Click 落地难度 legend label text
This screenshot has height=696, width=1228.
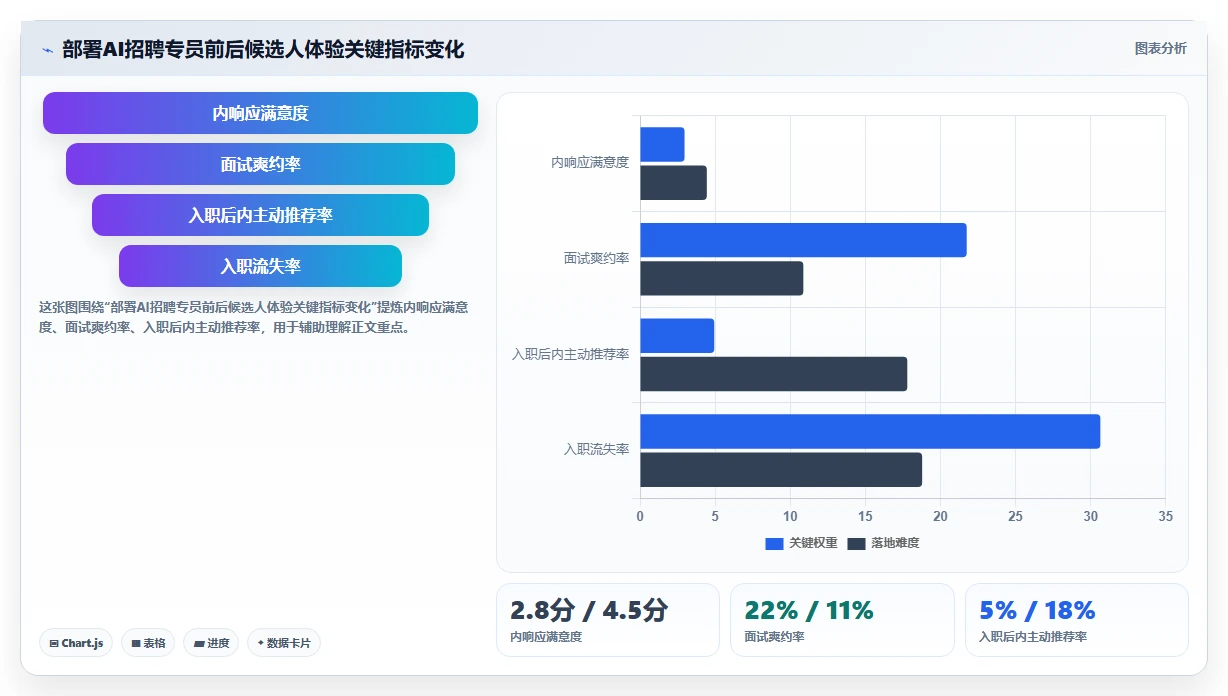click(x=895, y=543)
